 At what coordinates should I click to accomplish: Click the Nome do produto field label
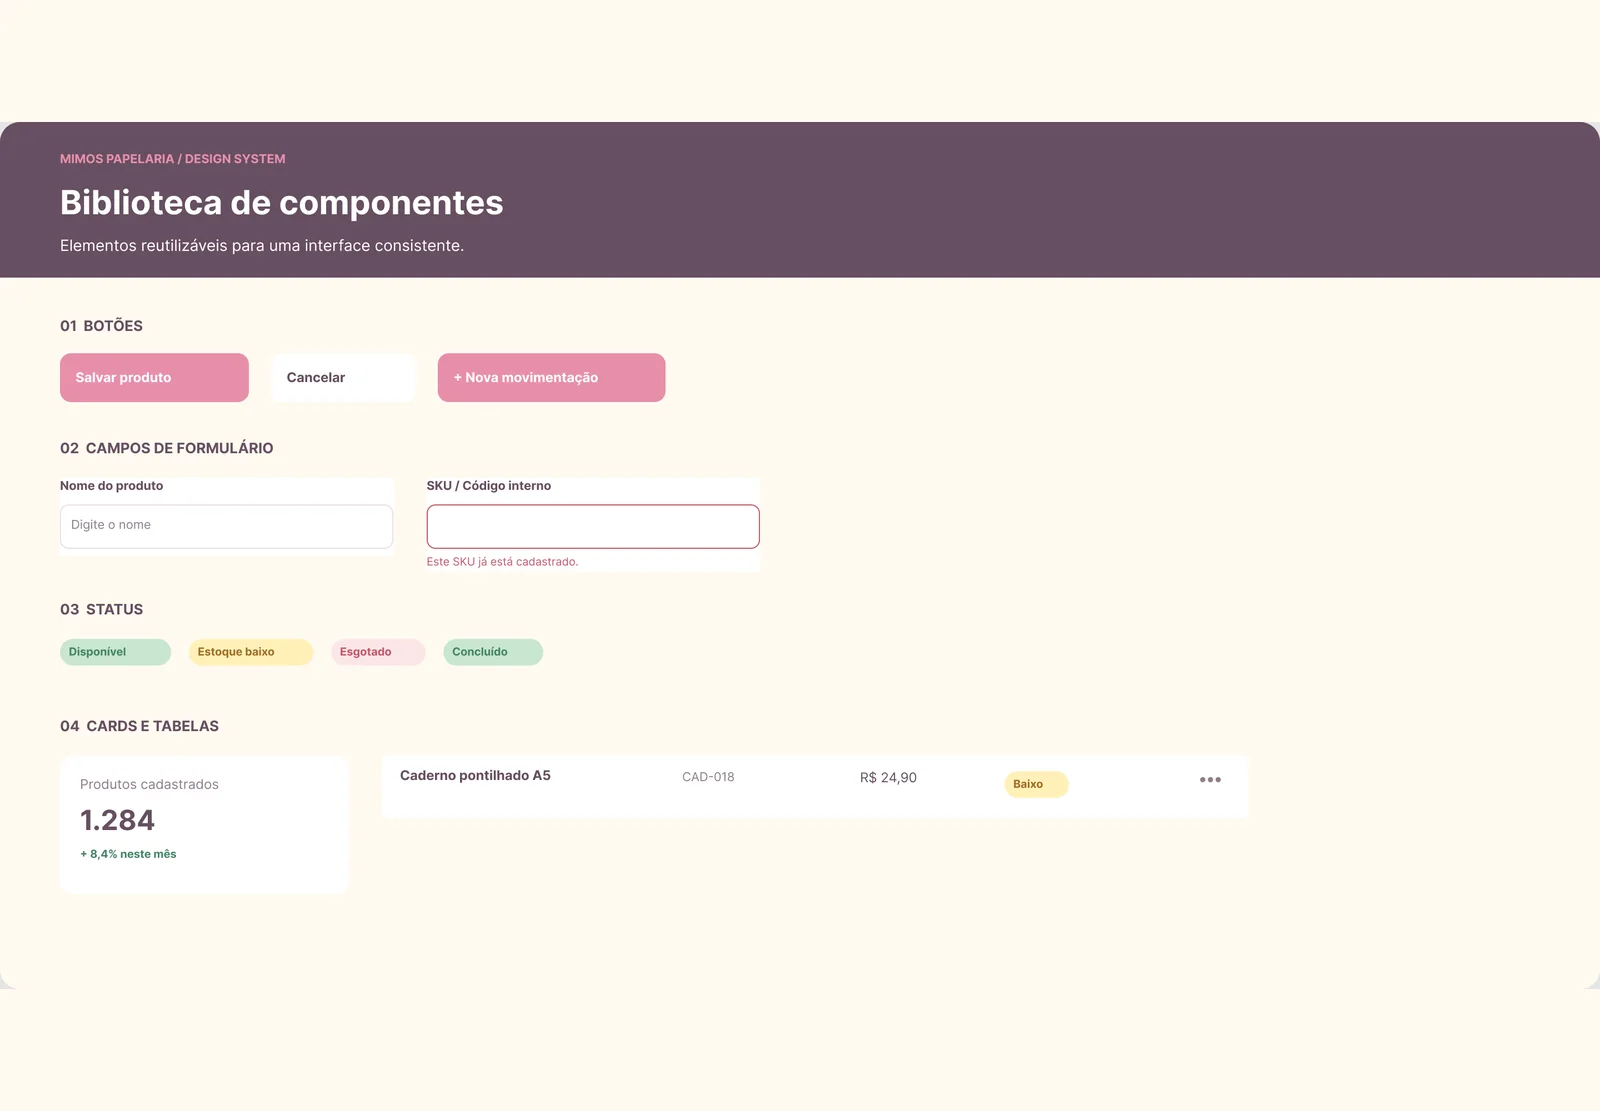(111, 486)
